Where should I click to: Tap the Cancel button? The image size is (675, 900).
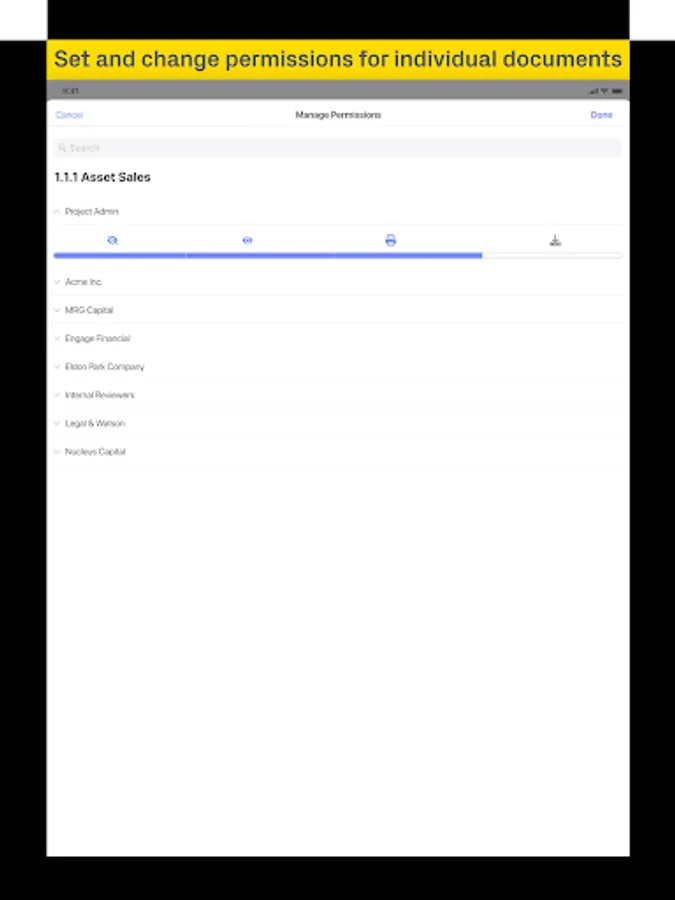tap(69, 115)
